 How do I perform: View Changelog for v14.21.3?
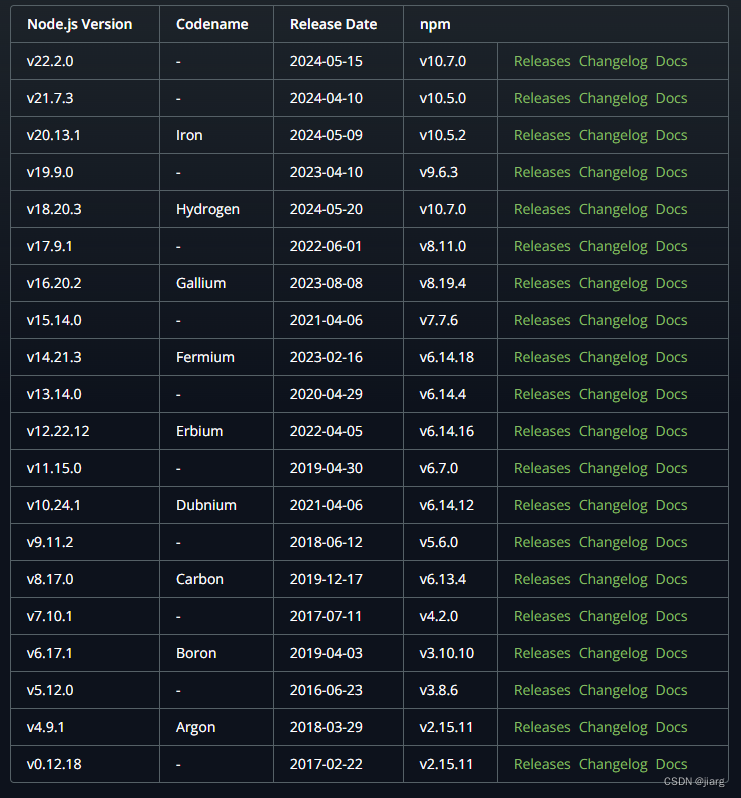pyautogui.click(x=613, y=358)
